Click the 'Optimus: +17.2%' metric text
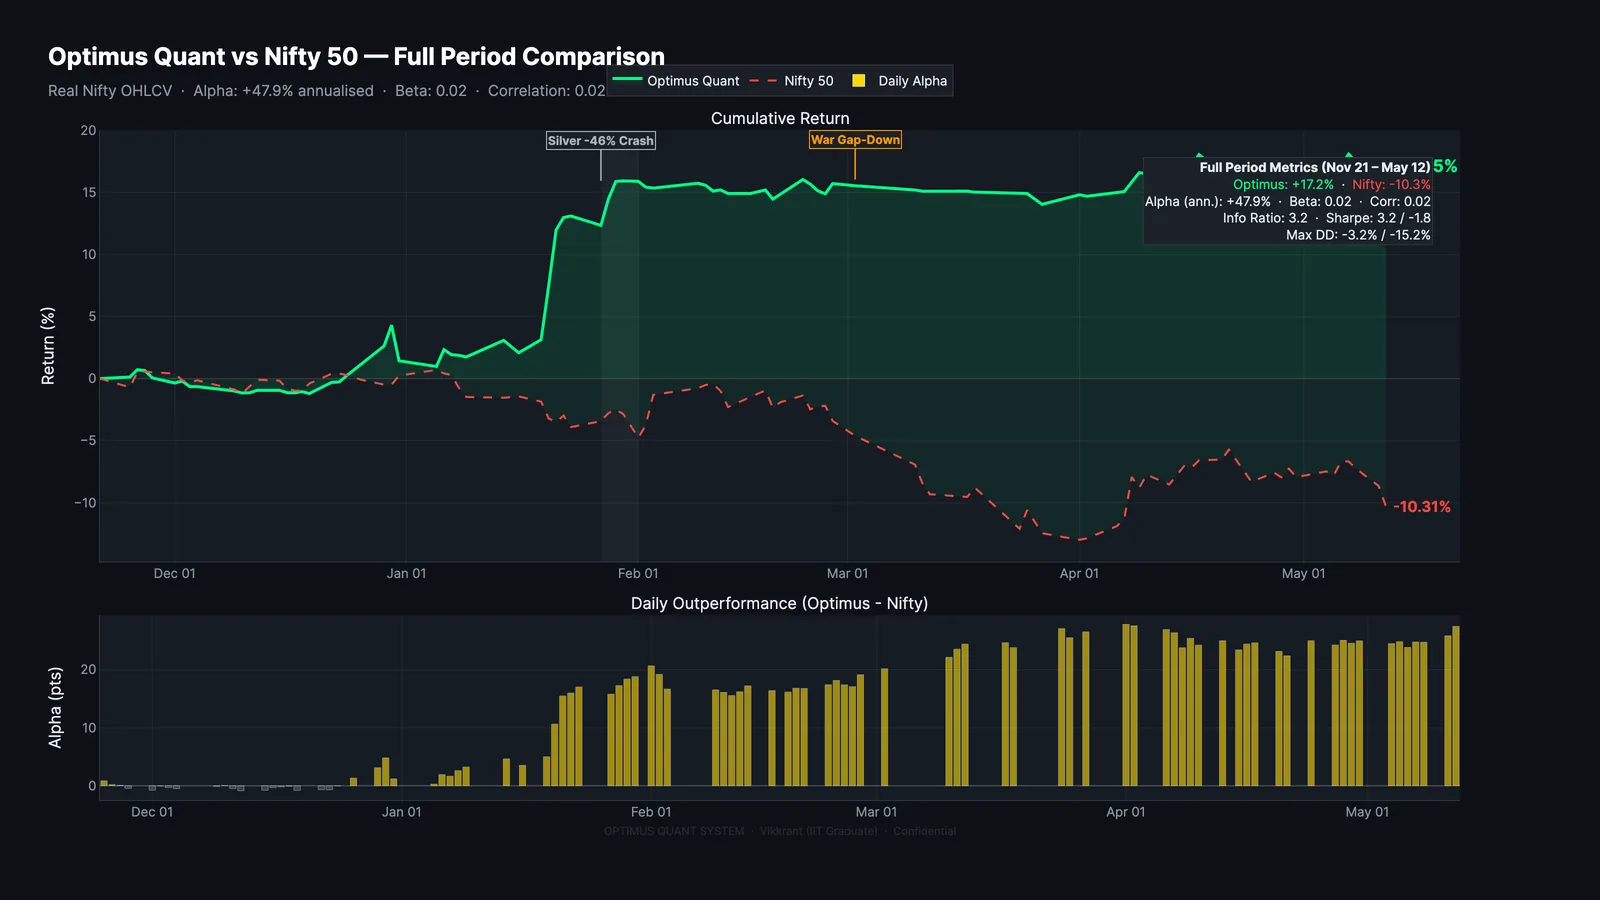 click(x=1283, y=184)
